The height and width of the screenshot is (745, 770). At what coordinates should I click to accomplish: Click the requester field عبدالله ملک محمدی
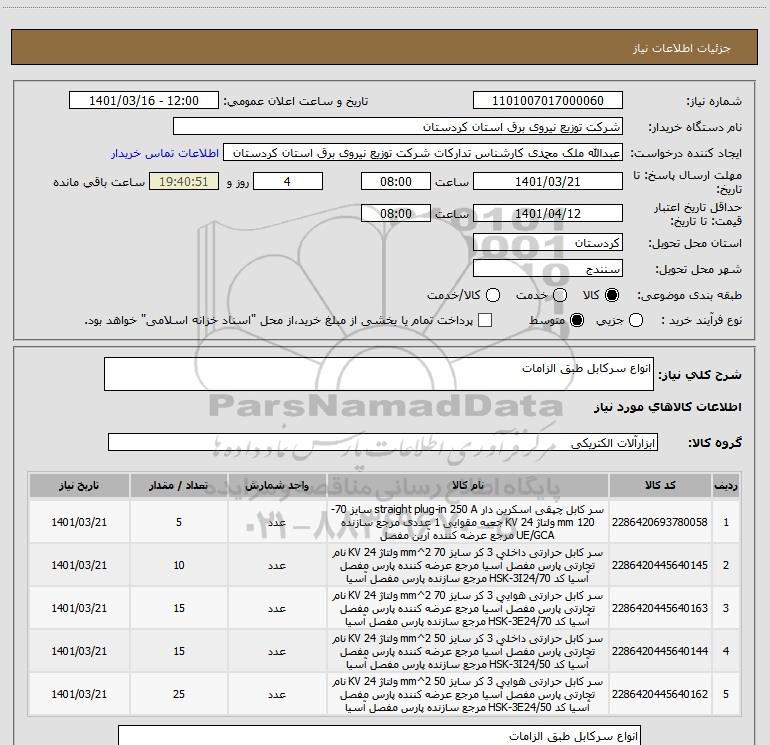(x=423, y=153)
